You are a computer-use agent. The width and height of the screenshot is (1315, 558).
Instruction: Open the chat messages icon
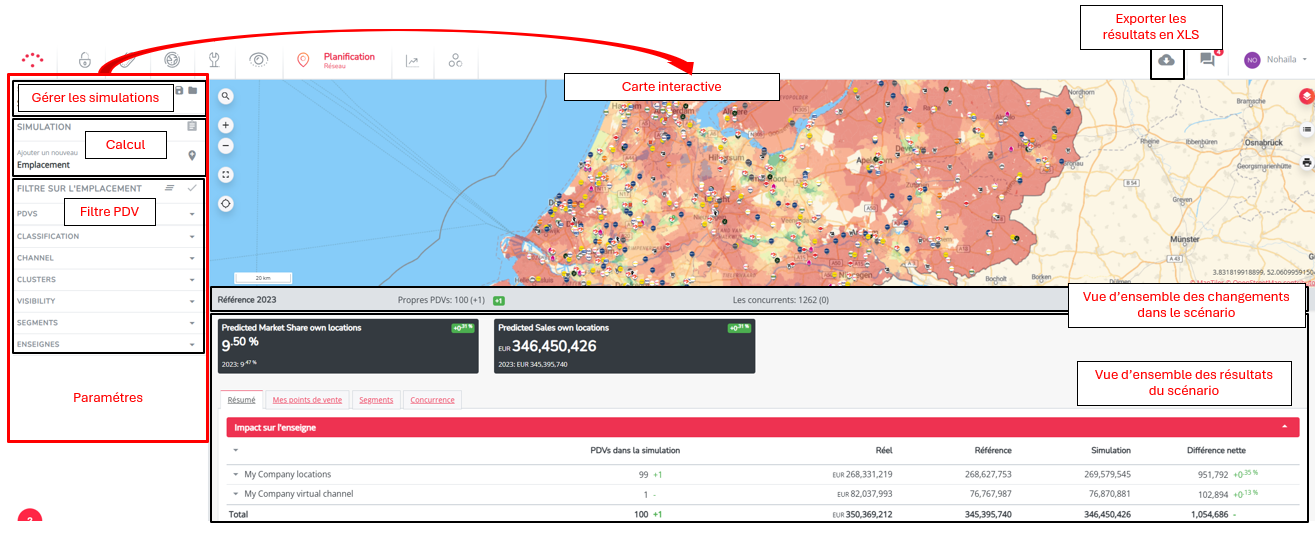pyautogui.click(x=1207, y=60)
